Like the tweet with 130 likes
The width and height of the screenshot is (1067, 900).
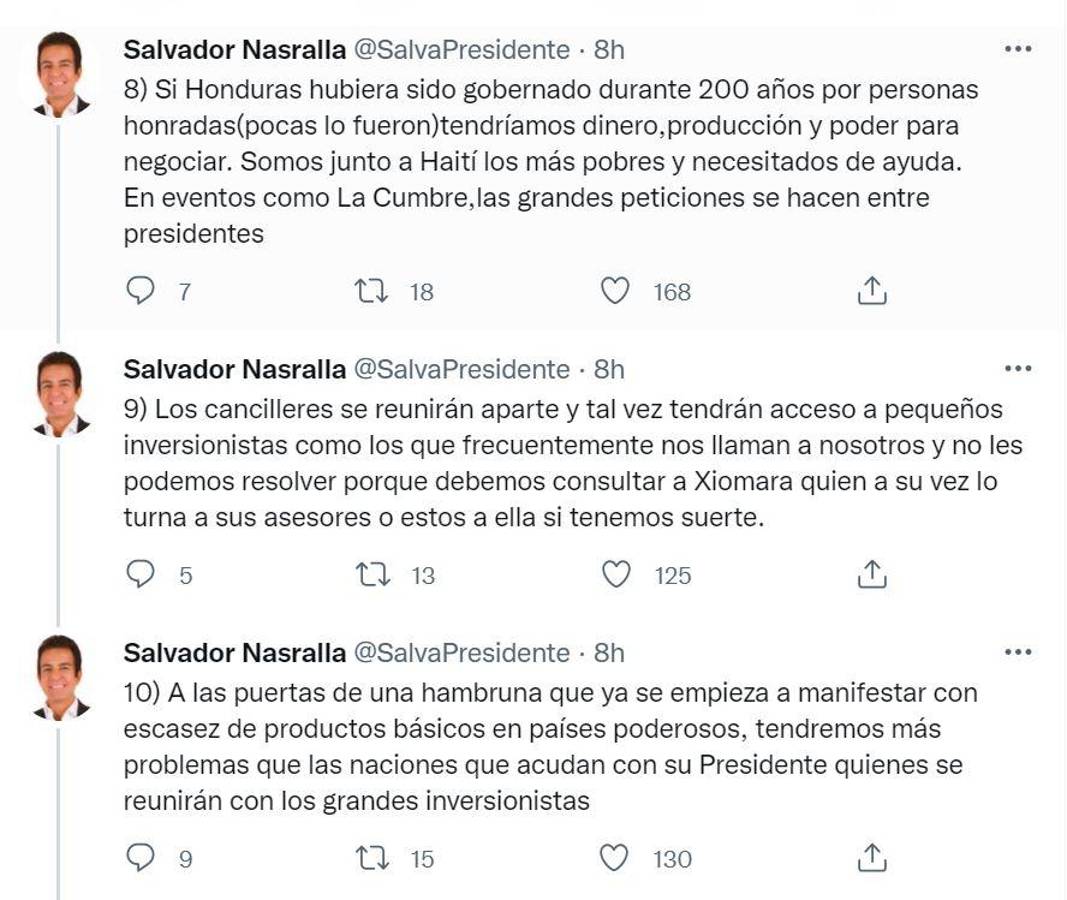(x=615, y=858)
